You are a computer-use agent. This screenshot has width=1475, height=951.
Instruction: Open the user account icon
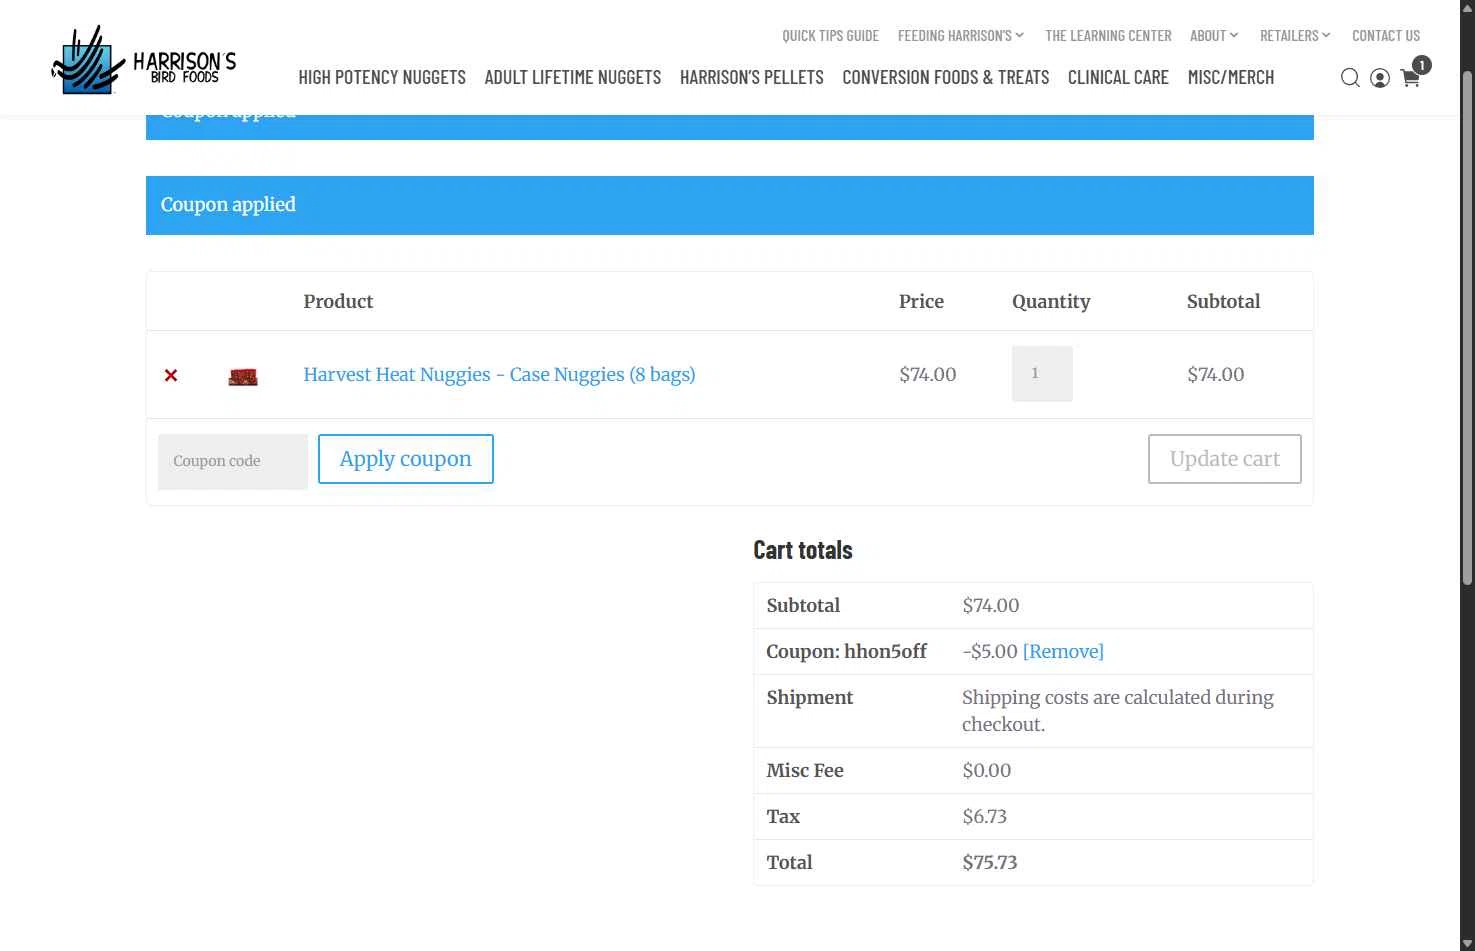1380,78
